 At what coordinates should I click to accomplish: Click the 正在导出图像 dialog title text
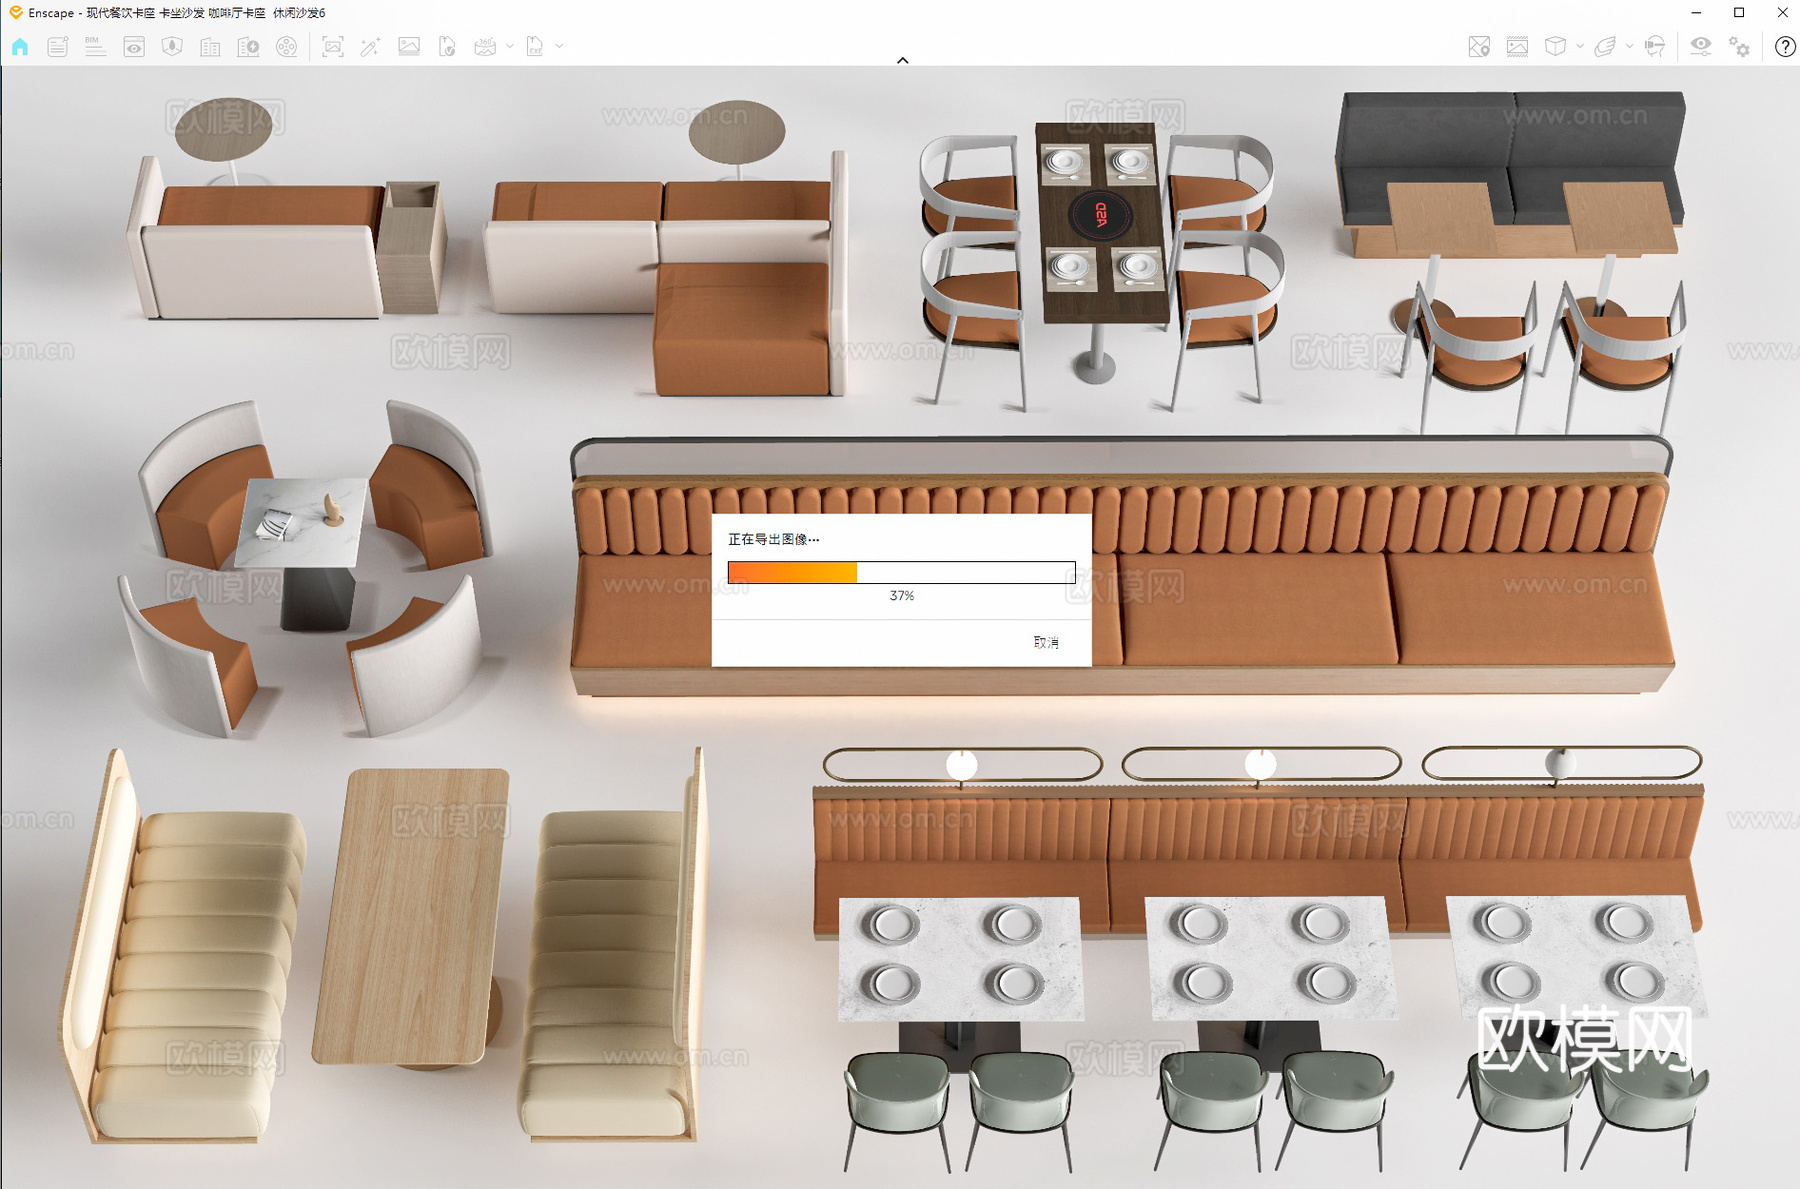coord(773,539)
